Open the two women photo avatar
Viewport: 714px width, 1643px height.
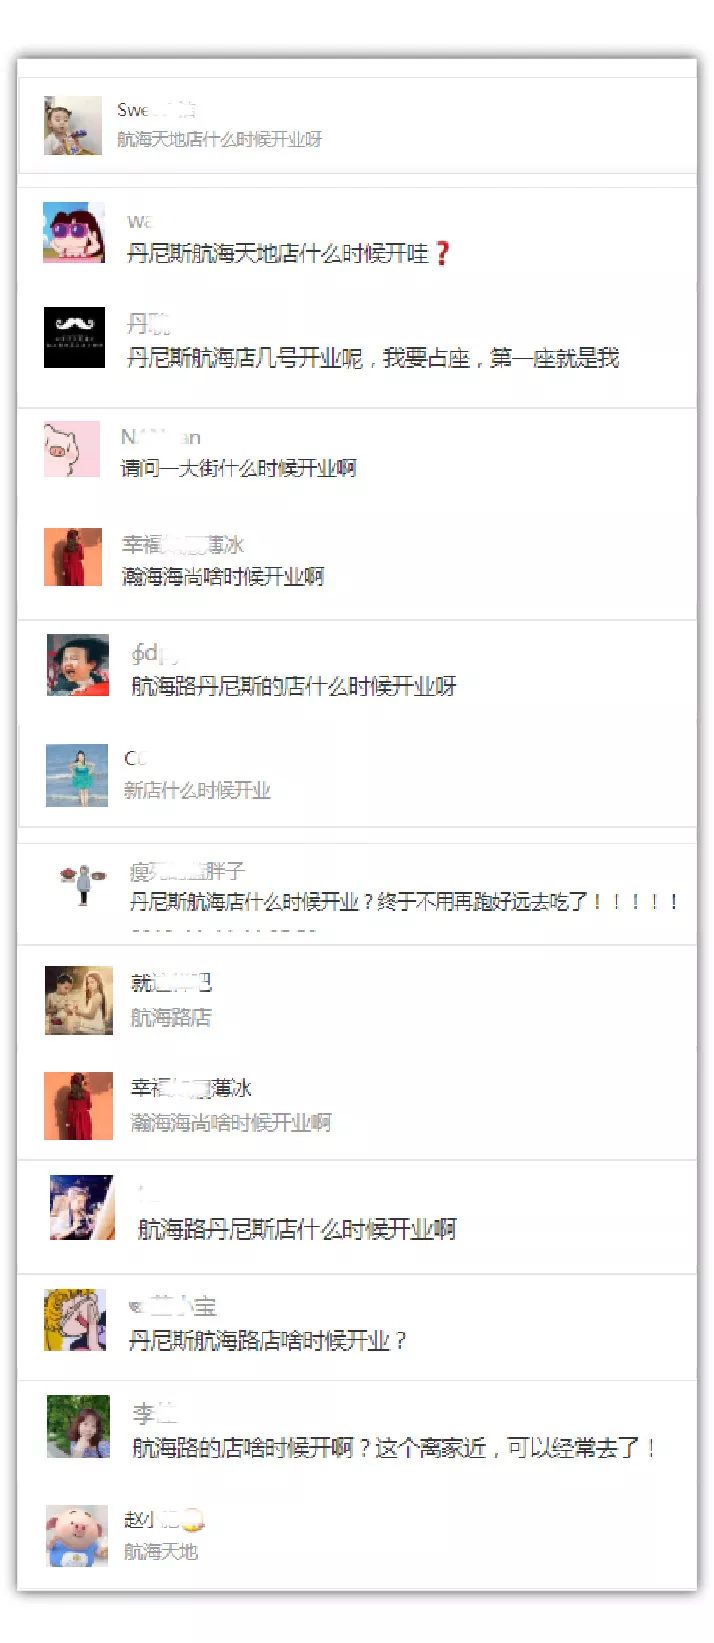tap(79, 1000)
